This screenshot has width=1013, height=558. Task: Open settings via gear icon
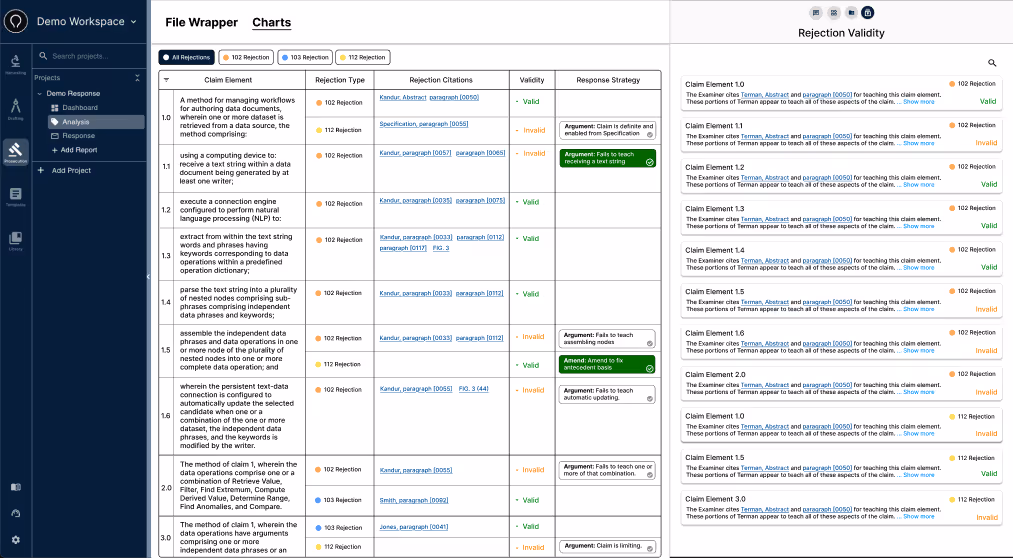pos(16,540)
